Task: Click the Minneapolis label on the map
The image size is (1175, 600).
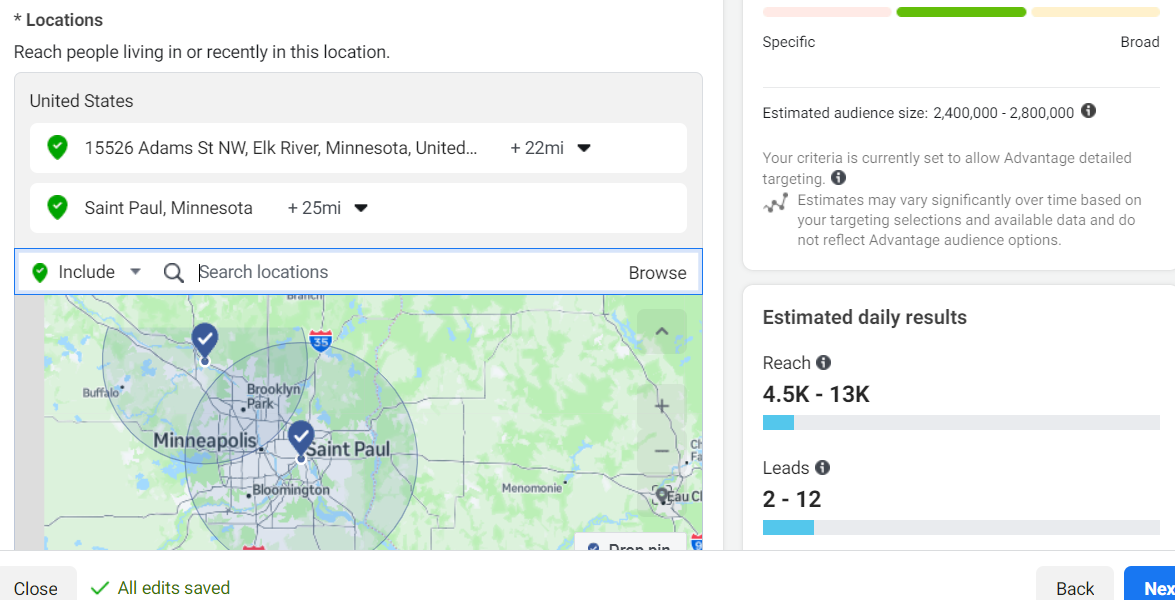Action: (205, 440)
